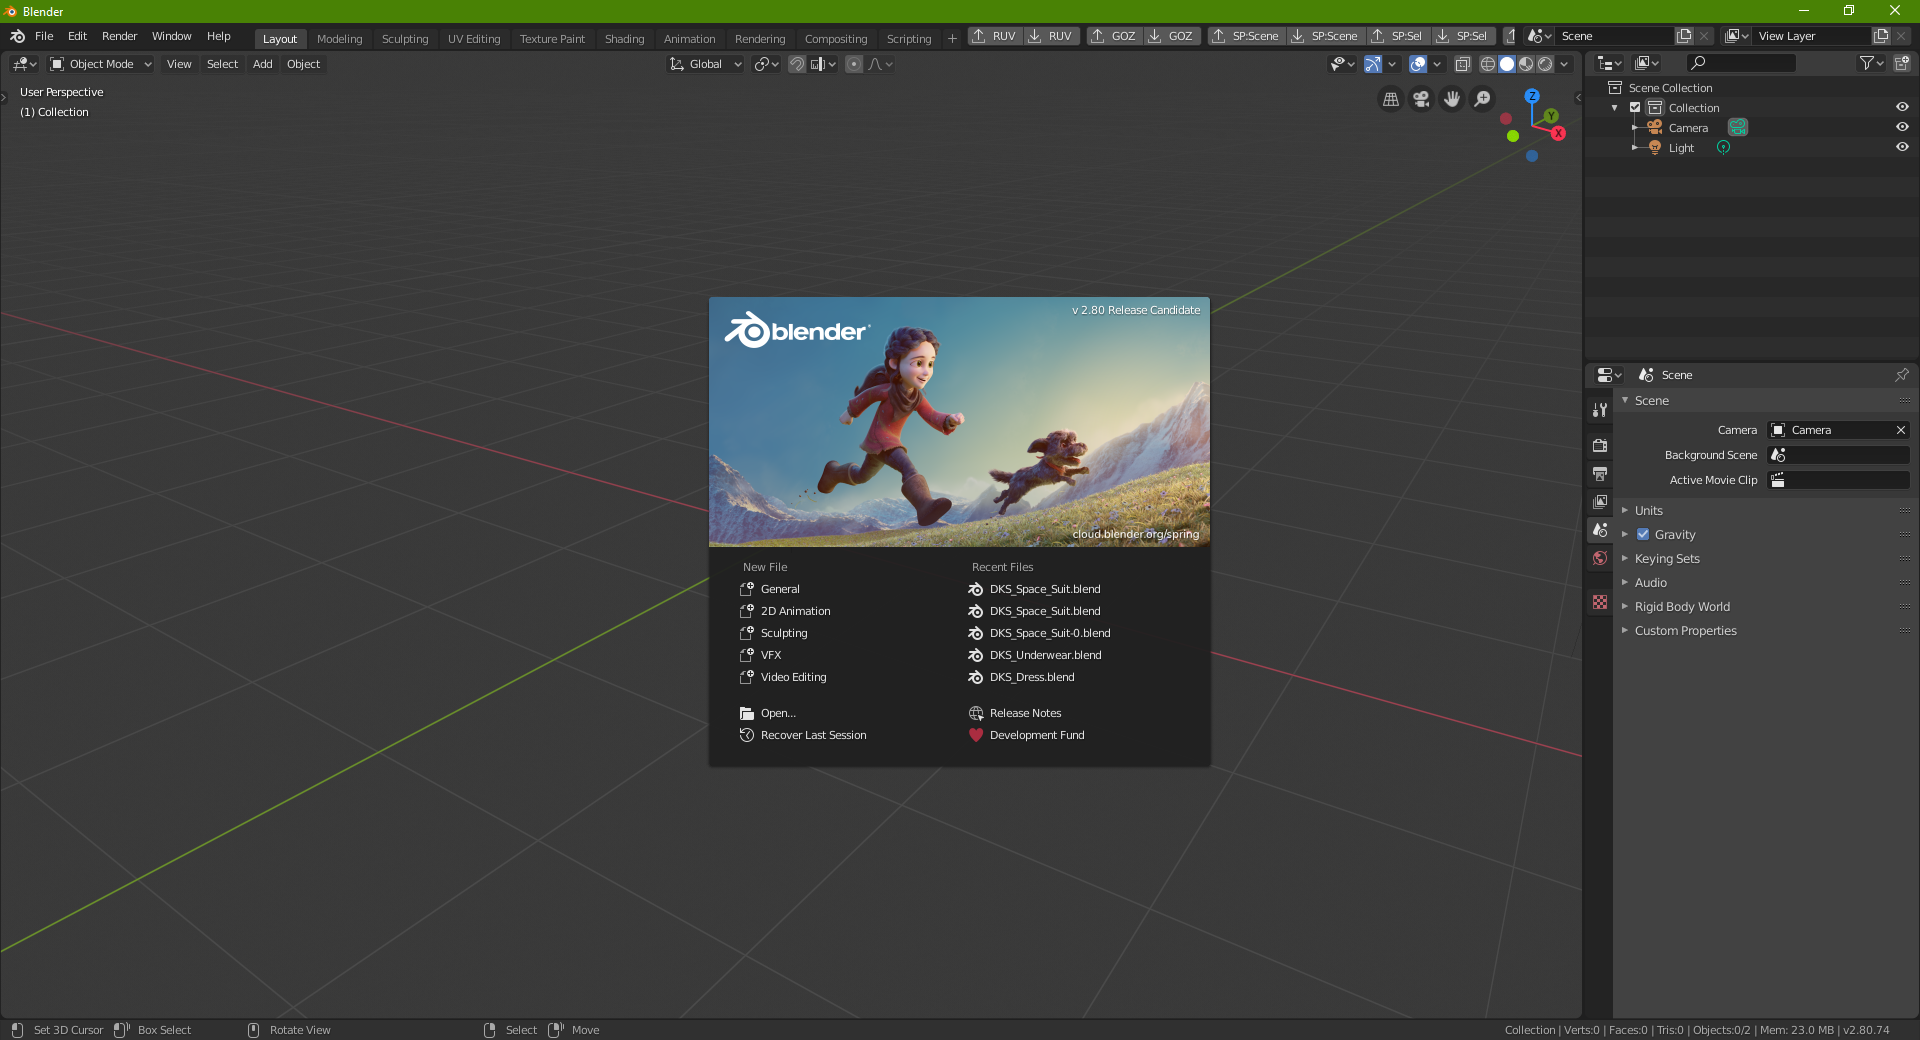Click the outliner search field
The height and width of the screenshot is (1040, 1920).
click(1741, 63)
